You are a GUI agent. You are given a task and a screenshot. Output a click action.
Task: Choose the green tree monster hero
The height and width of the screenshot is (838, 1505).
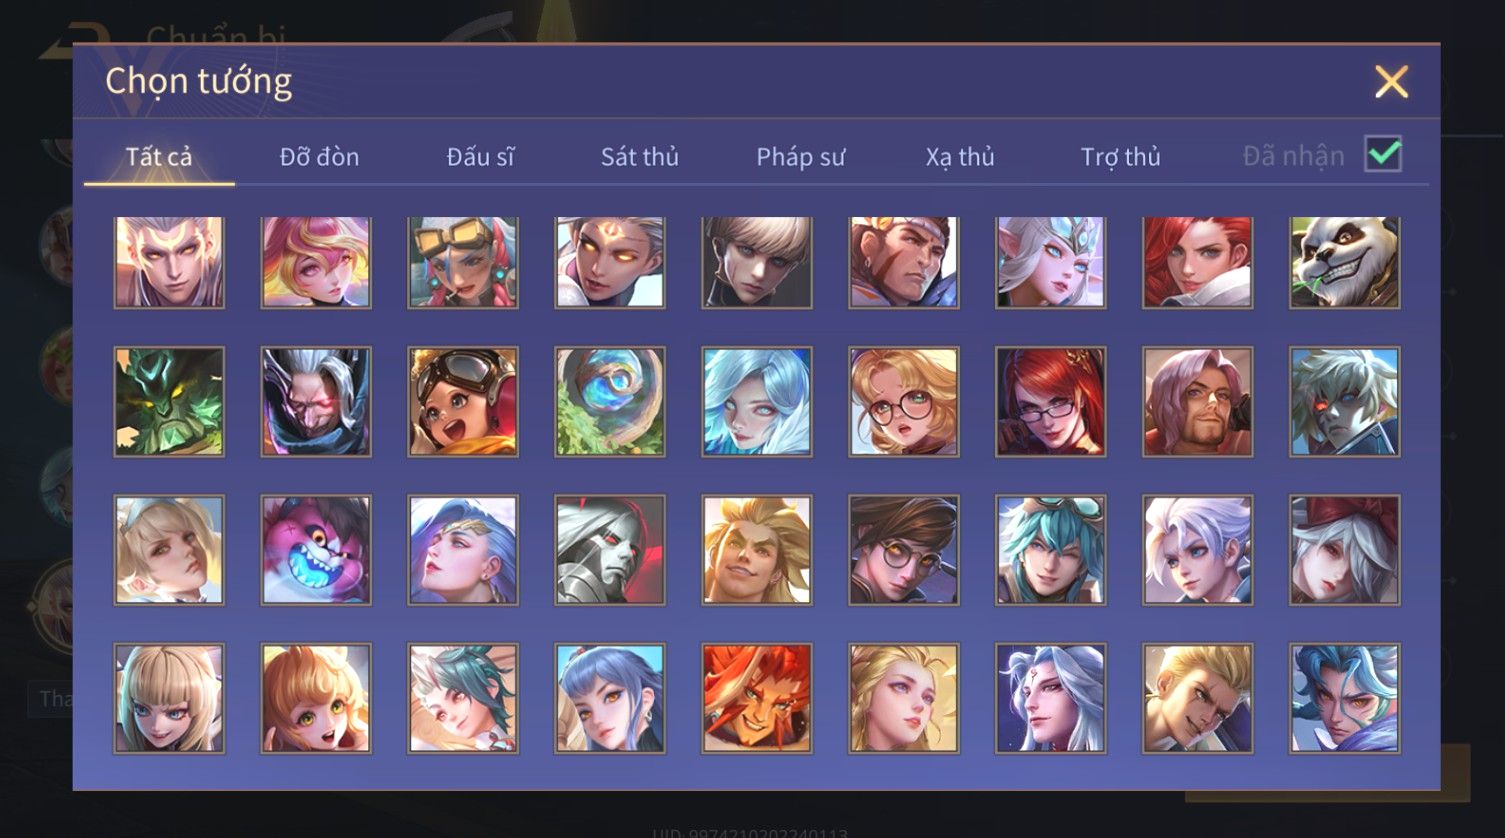169,402
